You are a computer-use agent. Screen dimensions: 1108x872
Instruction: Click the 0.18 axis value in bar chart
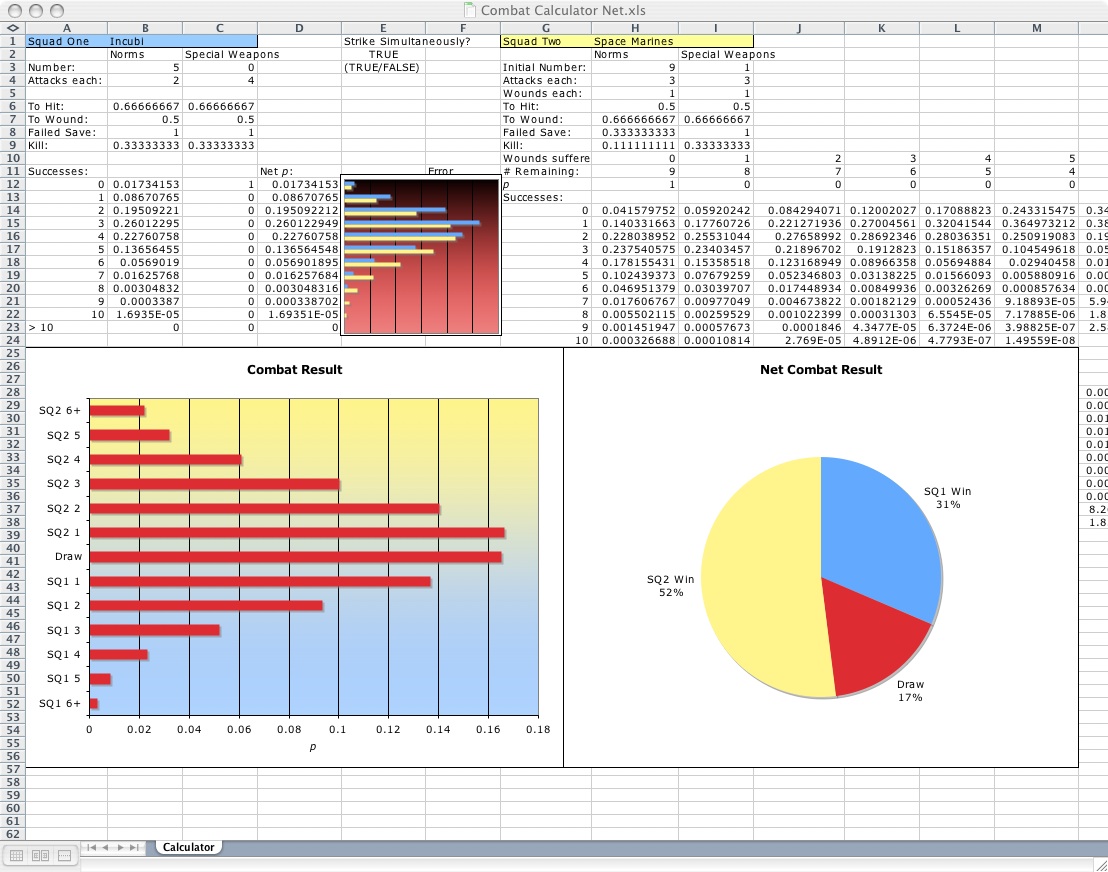(538, 729)
